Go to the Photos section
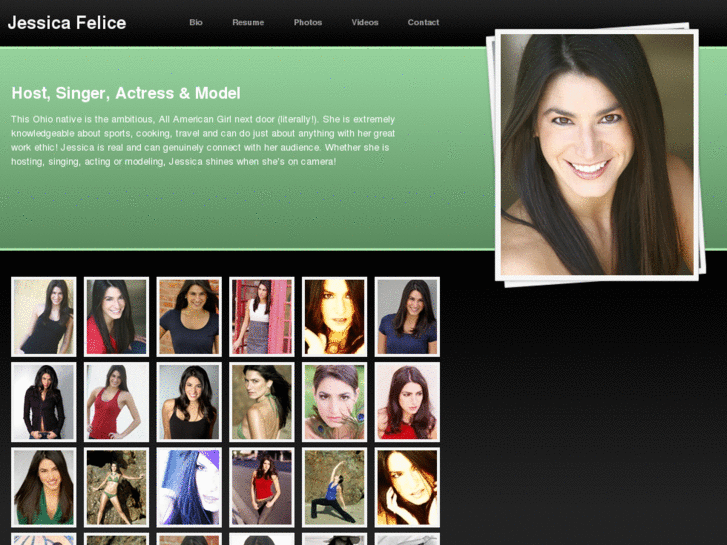This screenshot has width=727, height=545. [x=308, y=22]
